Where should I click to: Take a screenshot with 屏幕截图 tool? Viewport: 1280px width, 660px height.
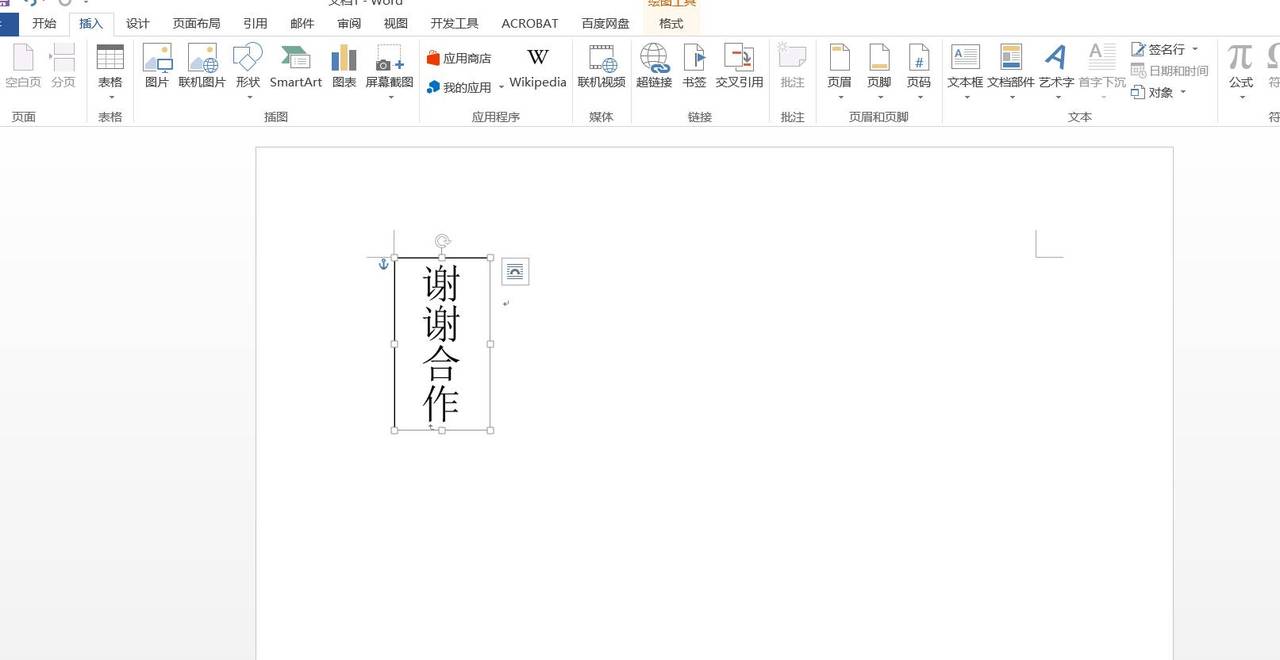coord(389,68)
